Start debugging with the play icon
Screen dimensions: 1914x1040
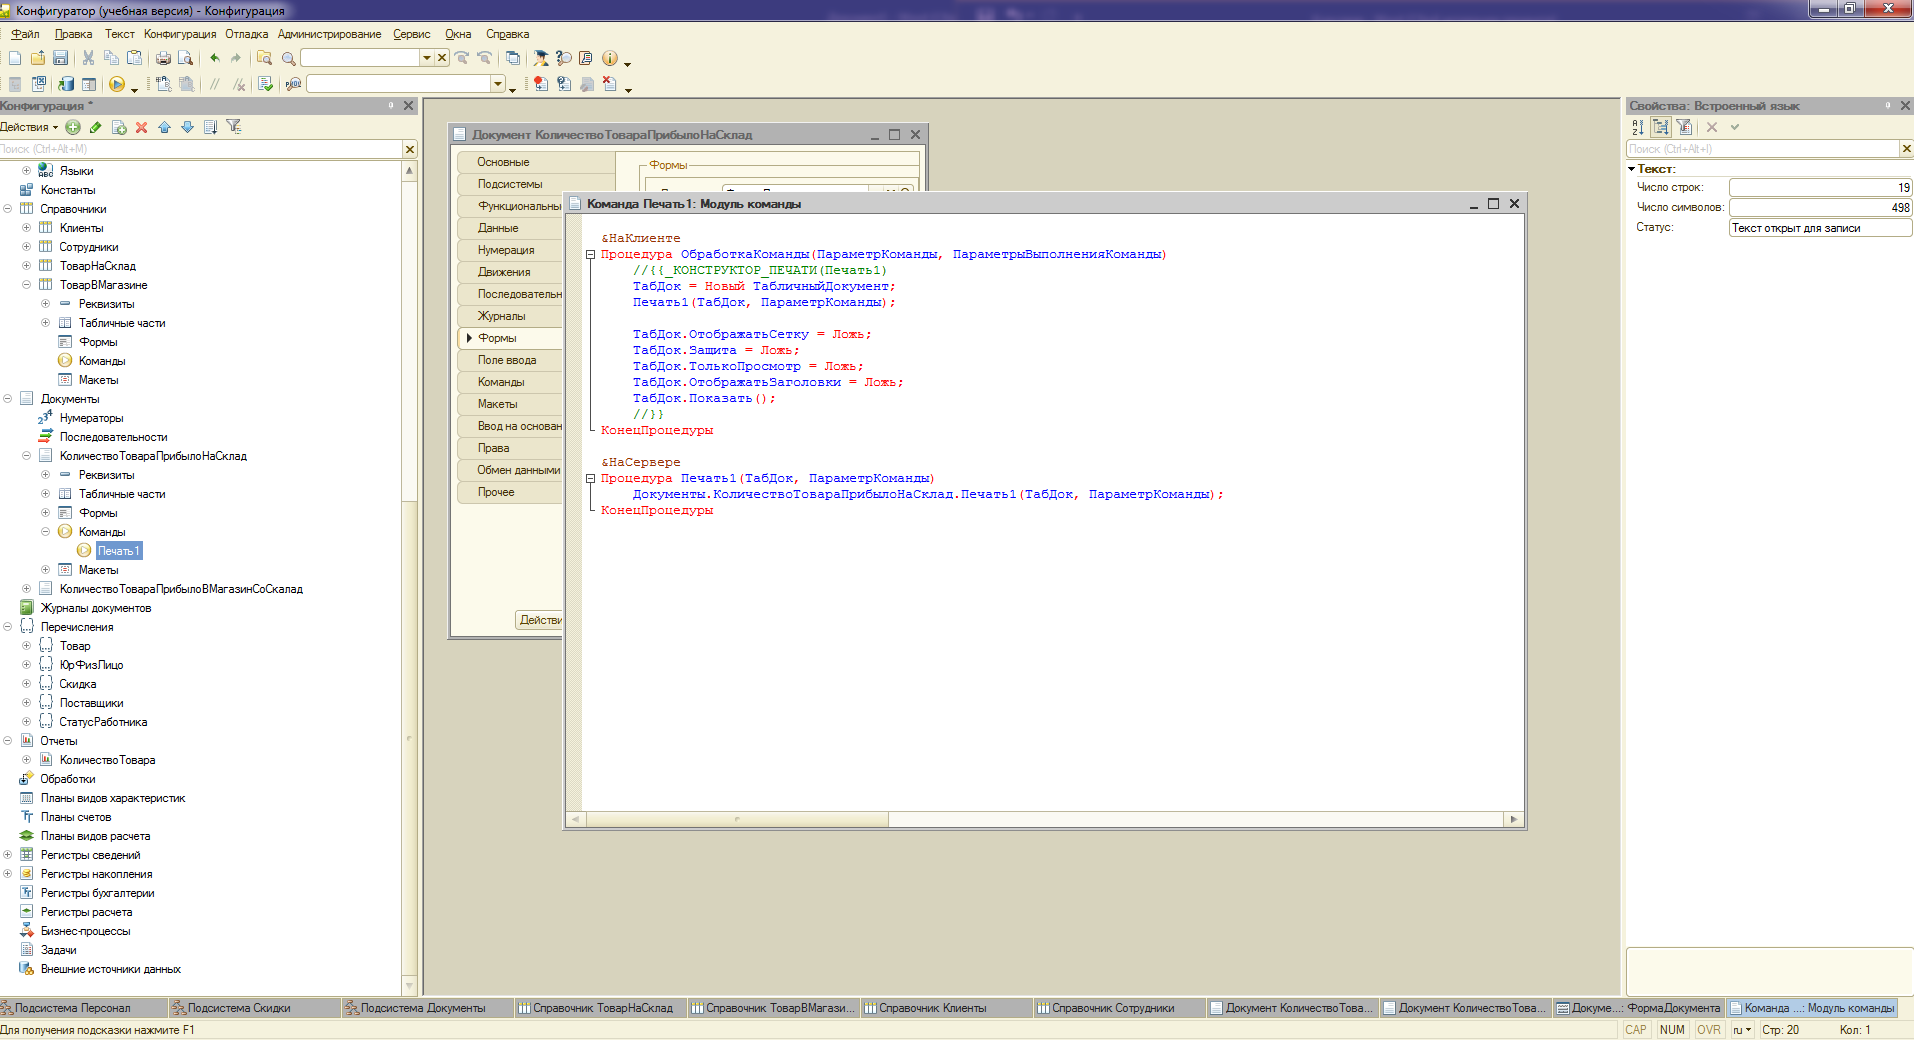[x=117, y=84]
